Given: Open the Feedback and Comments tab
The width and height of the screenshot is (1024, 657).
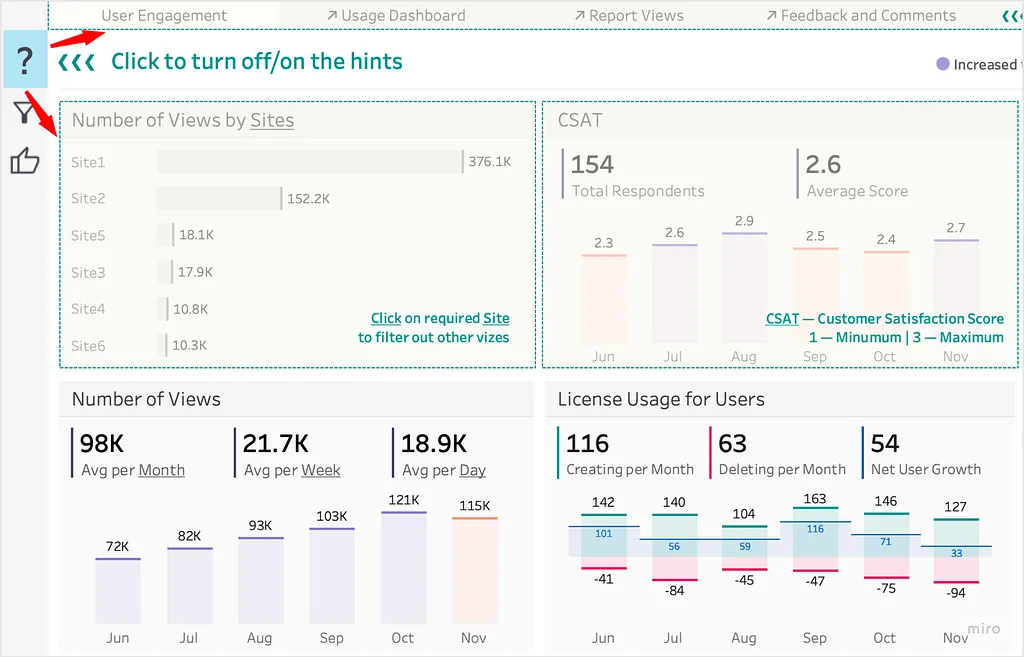Looking at the screenshot, I should click(x=868, y=15).
